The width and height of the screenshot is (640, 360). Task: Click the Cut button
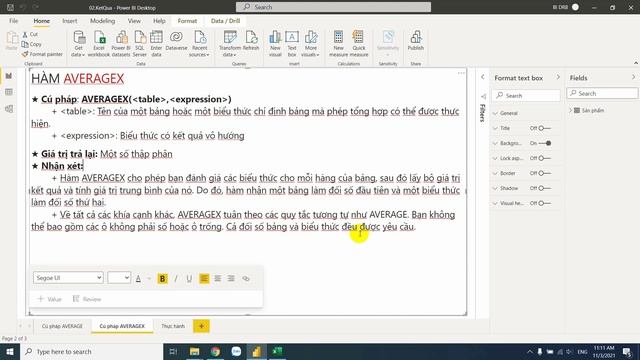pos(30,34)
